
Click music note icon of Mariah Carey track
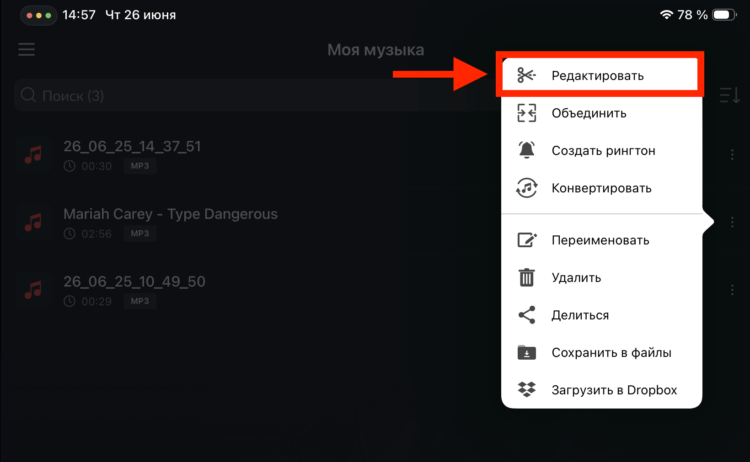click(33, 222)
